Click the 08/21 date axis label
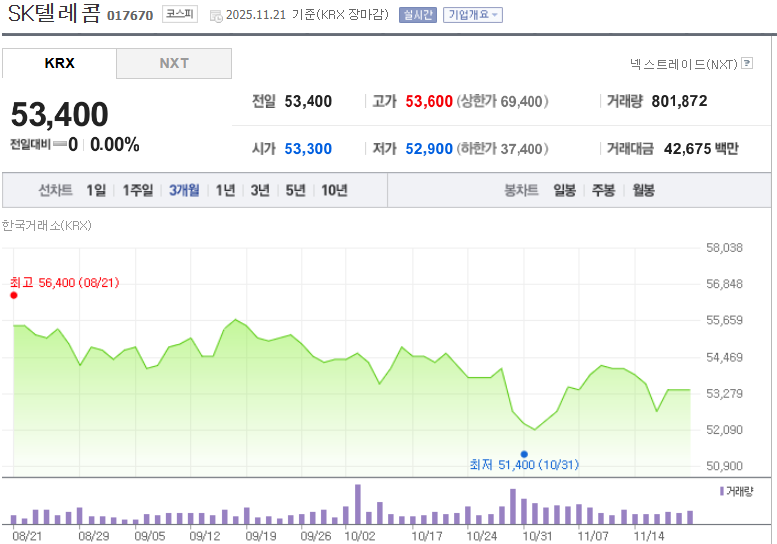777x544 pixels. tap(27, 536)
